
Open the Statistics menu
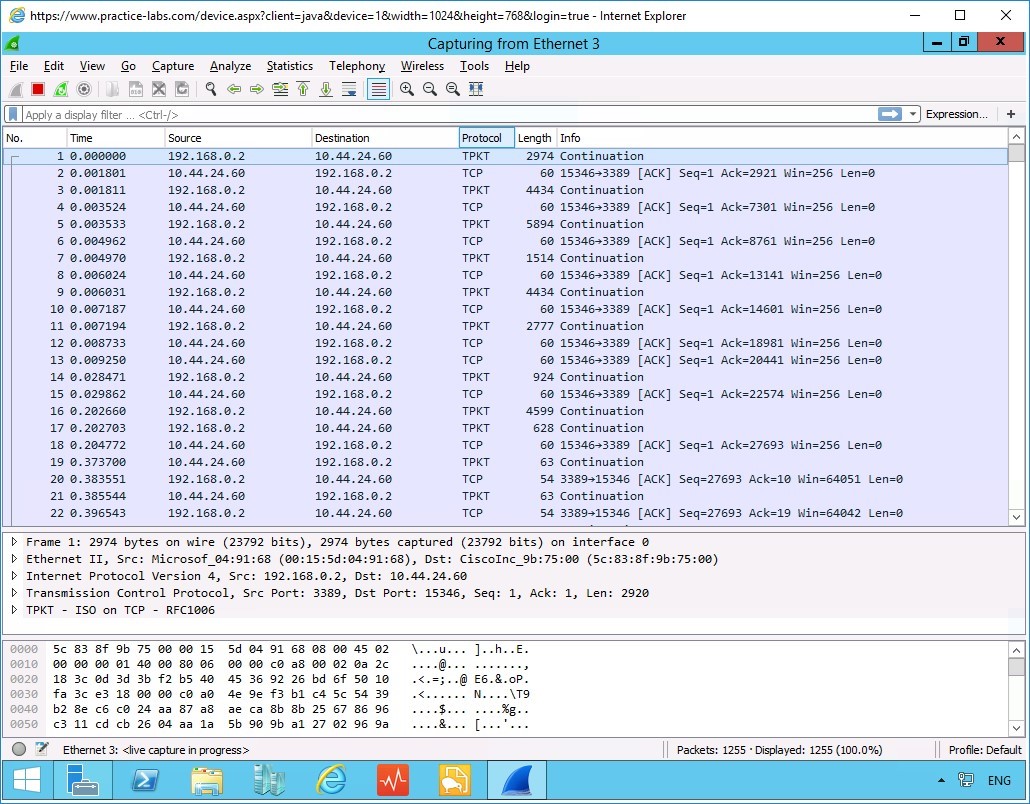tap(290, 66)
